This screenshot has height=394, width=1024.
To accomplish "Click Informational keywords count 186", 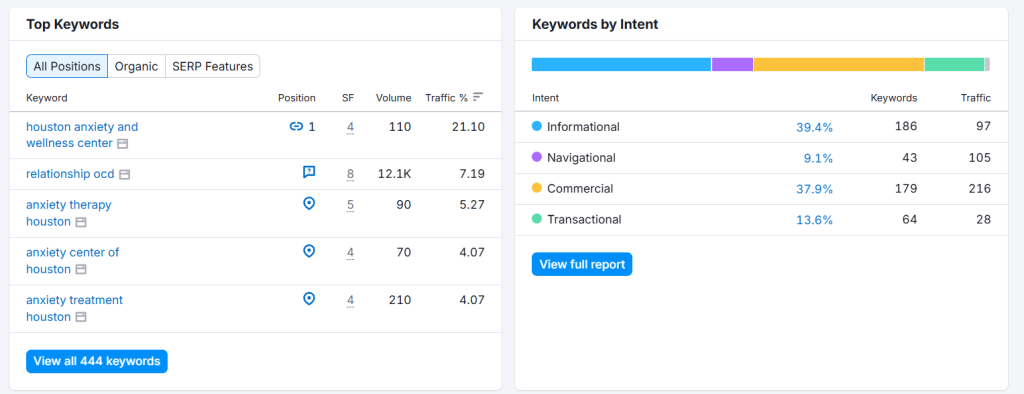I will pyautogui.click(x=907, y=127).
